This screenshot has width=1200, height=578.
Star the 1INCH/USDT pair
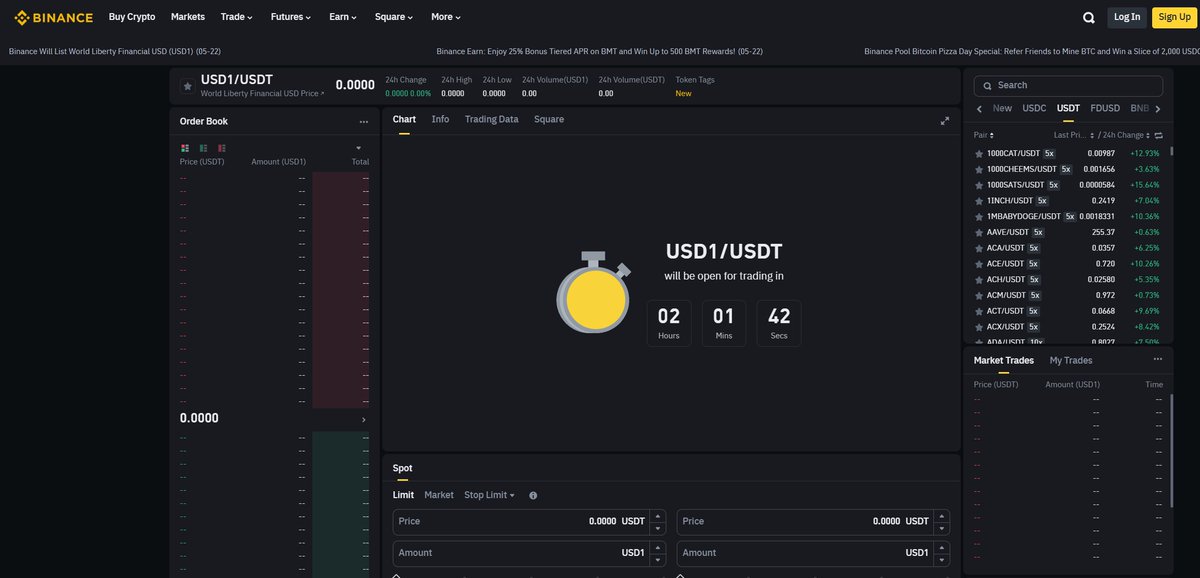pos(979,201)
